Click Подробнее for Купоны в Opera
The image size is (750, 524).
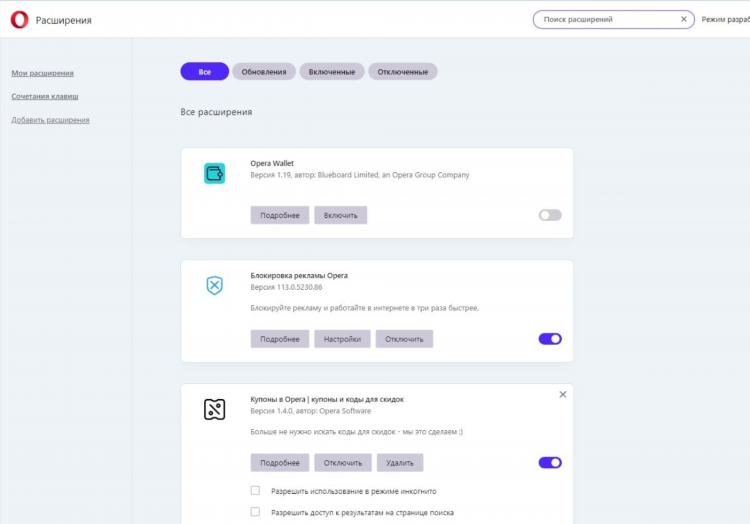coord(280,463)
